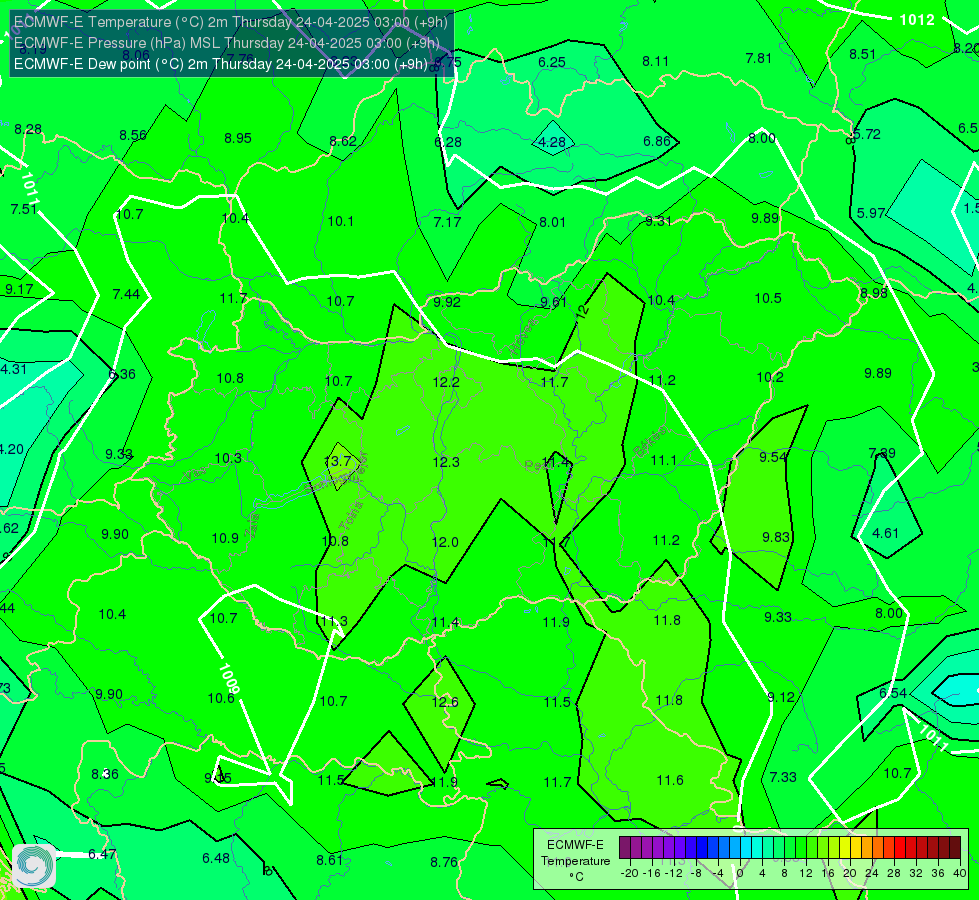Screen dimensions: 979x900
Task: Click the grid value 7.33
Action: click(783, 776)
